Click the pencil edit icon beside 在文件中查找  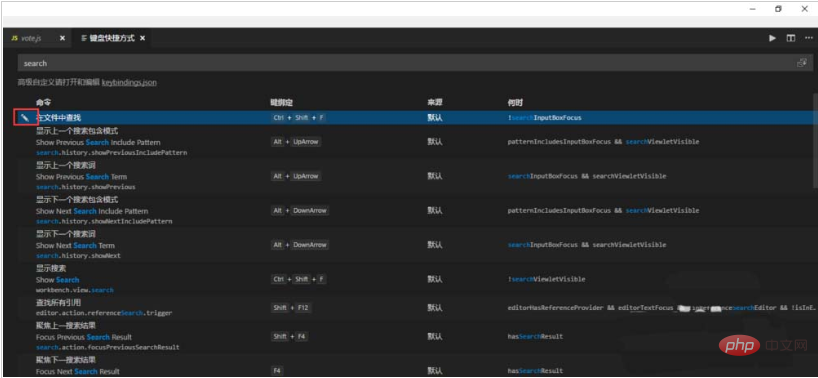click(x=25, y=118)
